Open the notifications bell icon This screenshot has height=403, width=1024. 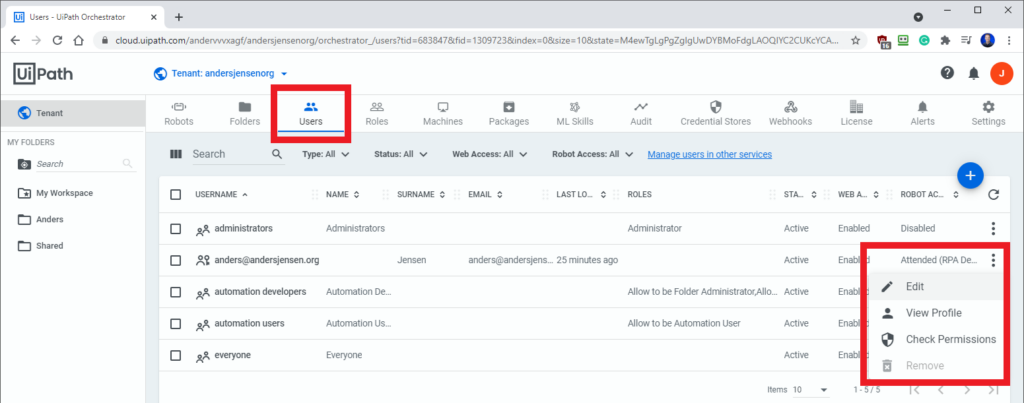tap(974, 74)
